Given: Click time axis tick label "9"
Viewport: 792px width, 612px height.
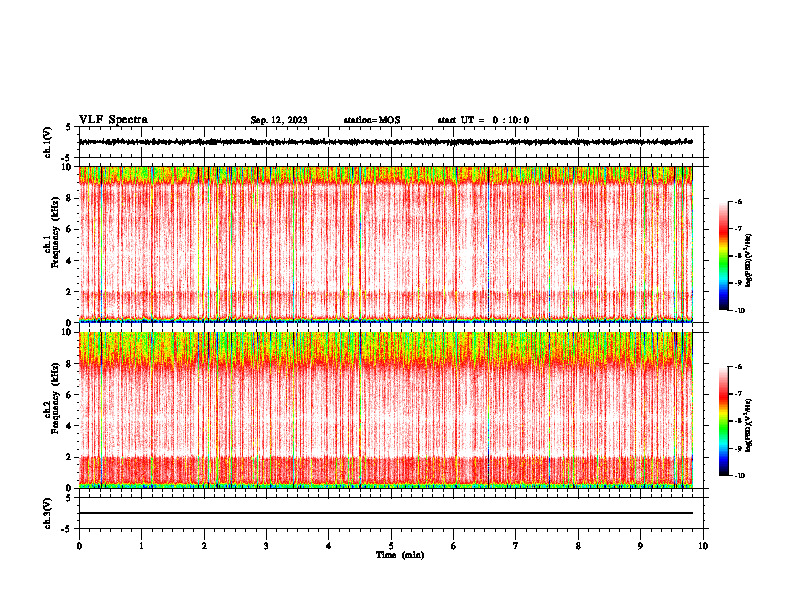Looking at the screenshot, I should pyautogui.click(x=640, y=546).
